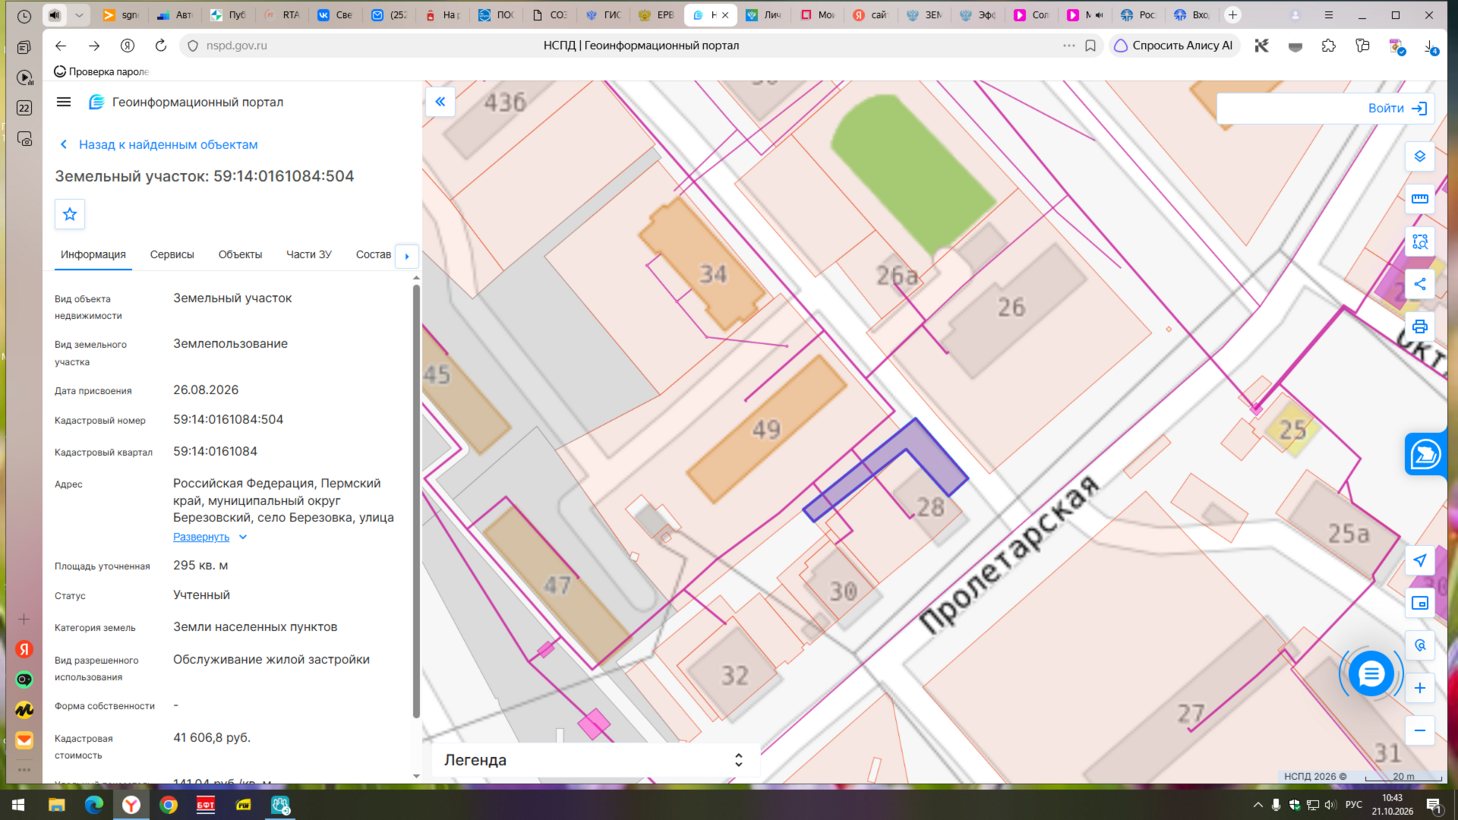Image resolution: width=1458 pixels, height=820 pixels.
Task: Open the Объекты tab
Action: click(x=240, y=255)
